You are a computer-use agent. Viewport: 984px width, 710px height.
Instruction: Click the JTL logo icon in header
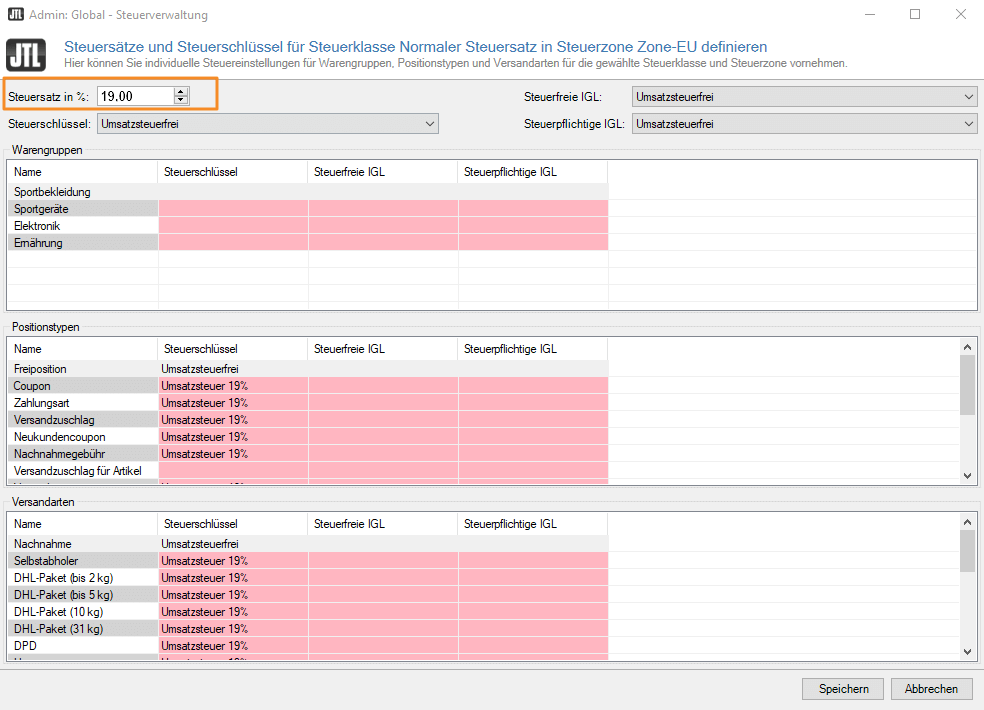point(26,55)
